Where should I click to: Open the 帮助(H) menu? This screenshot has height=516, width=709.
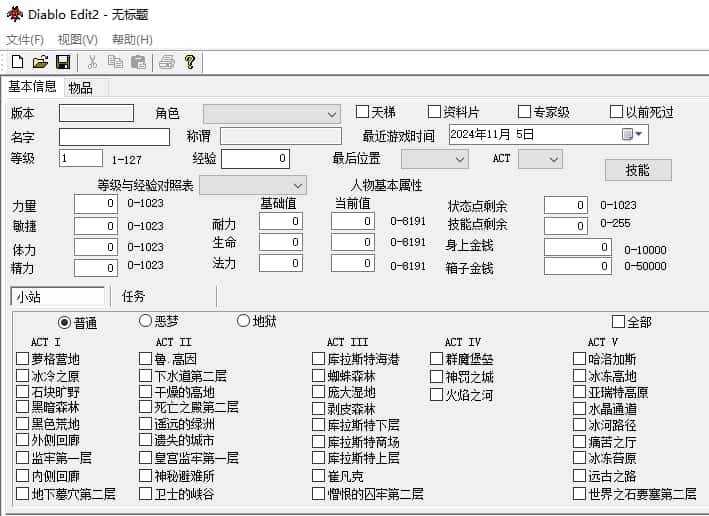(132, 40)
